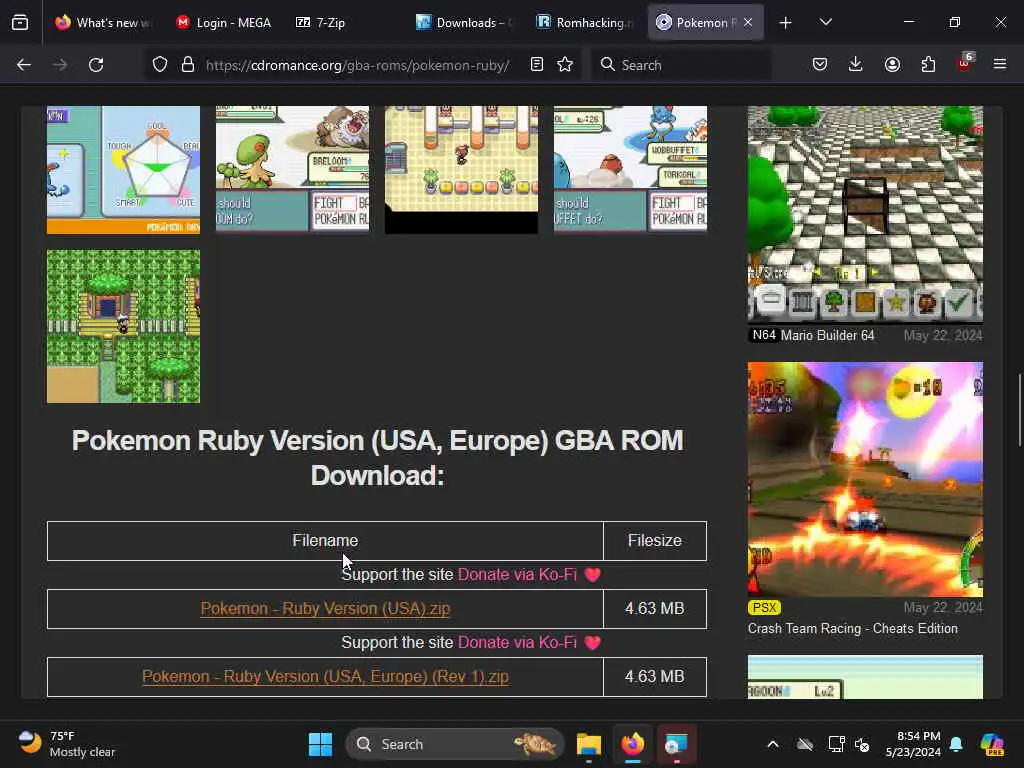This screenshot has width=1024, height=768.
Task: Click the no-sync cloud tray icon
Action: 805,744
